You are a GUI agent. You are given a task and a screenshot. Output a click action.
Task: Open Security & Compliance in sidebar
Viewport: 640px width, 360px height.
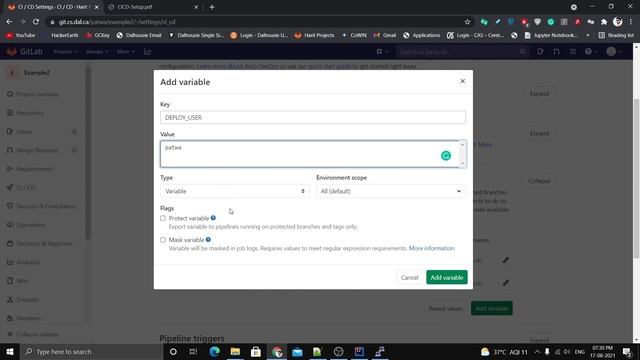pos(46,206)
